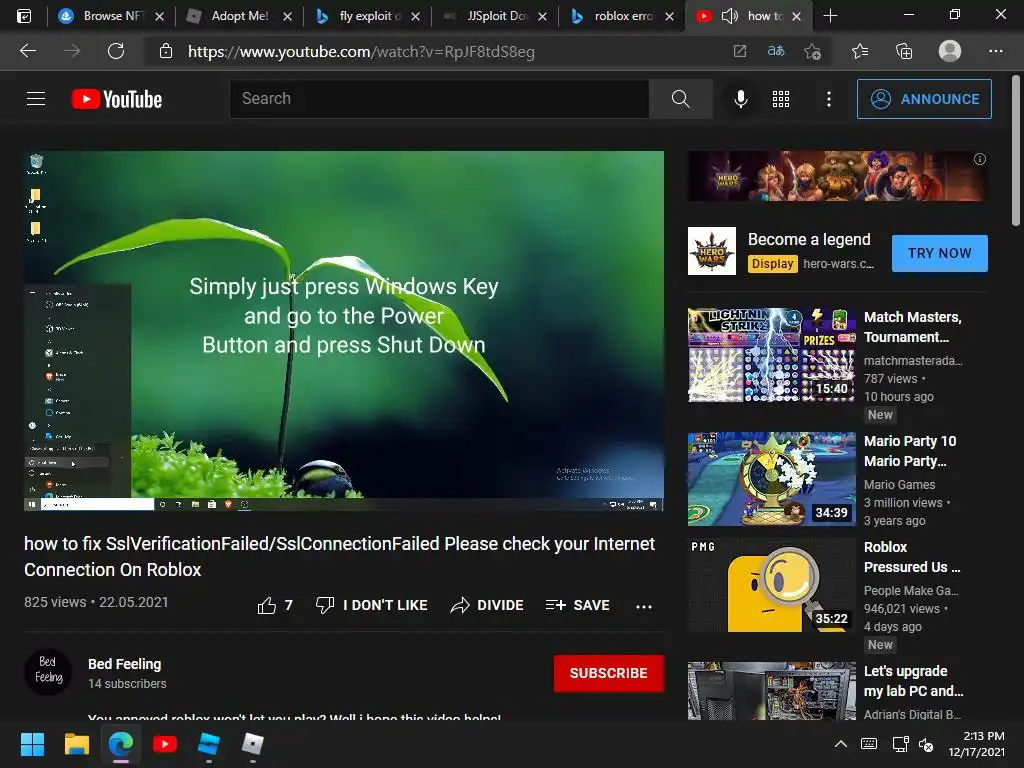Click TRY NOW on Hero Wars ad
This screenshot has height=768, width=1024.
point(940,253)
